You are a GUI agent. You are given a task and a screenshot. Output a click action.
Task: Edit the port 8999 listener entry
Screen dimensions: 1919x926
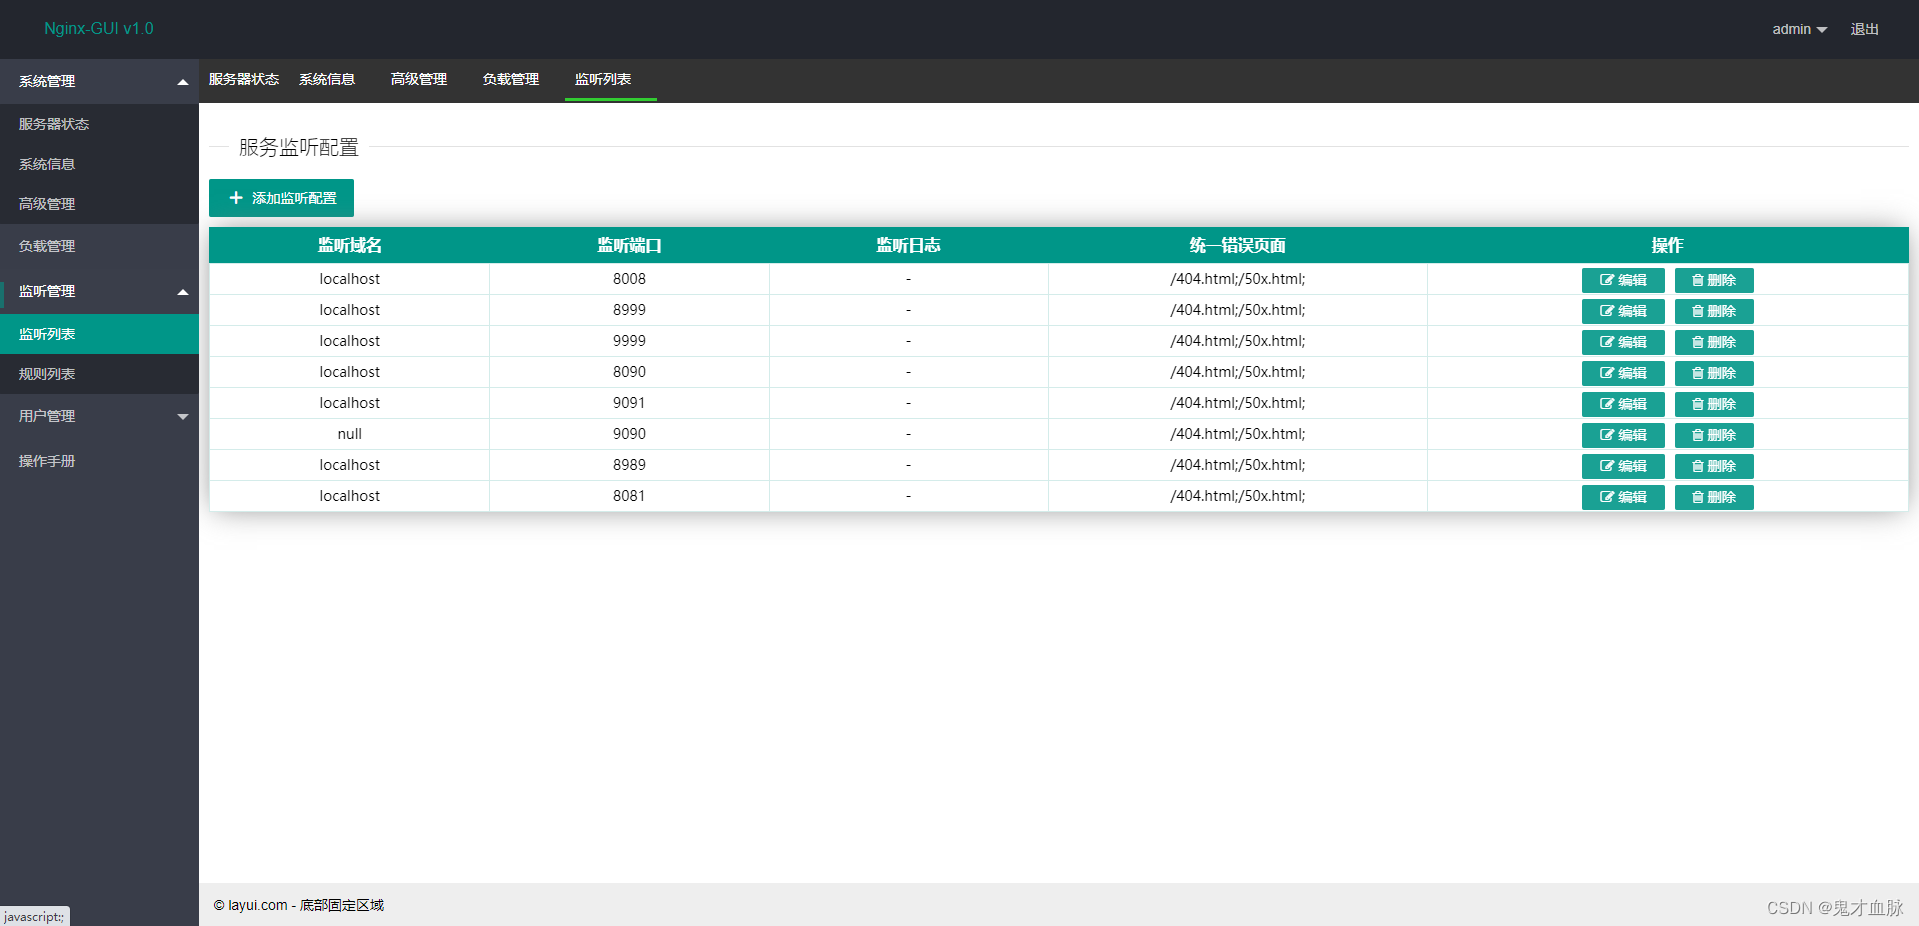point(1623,311)
